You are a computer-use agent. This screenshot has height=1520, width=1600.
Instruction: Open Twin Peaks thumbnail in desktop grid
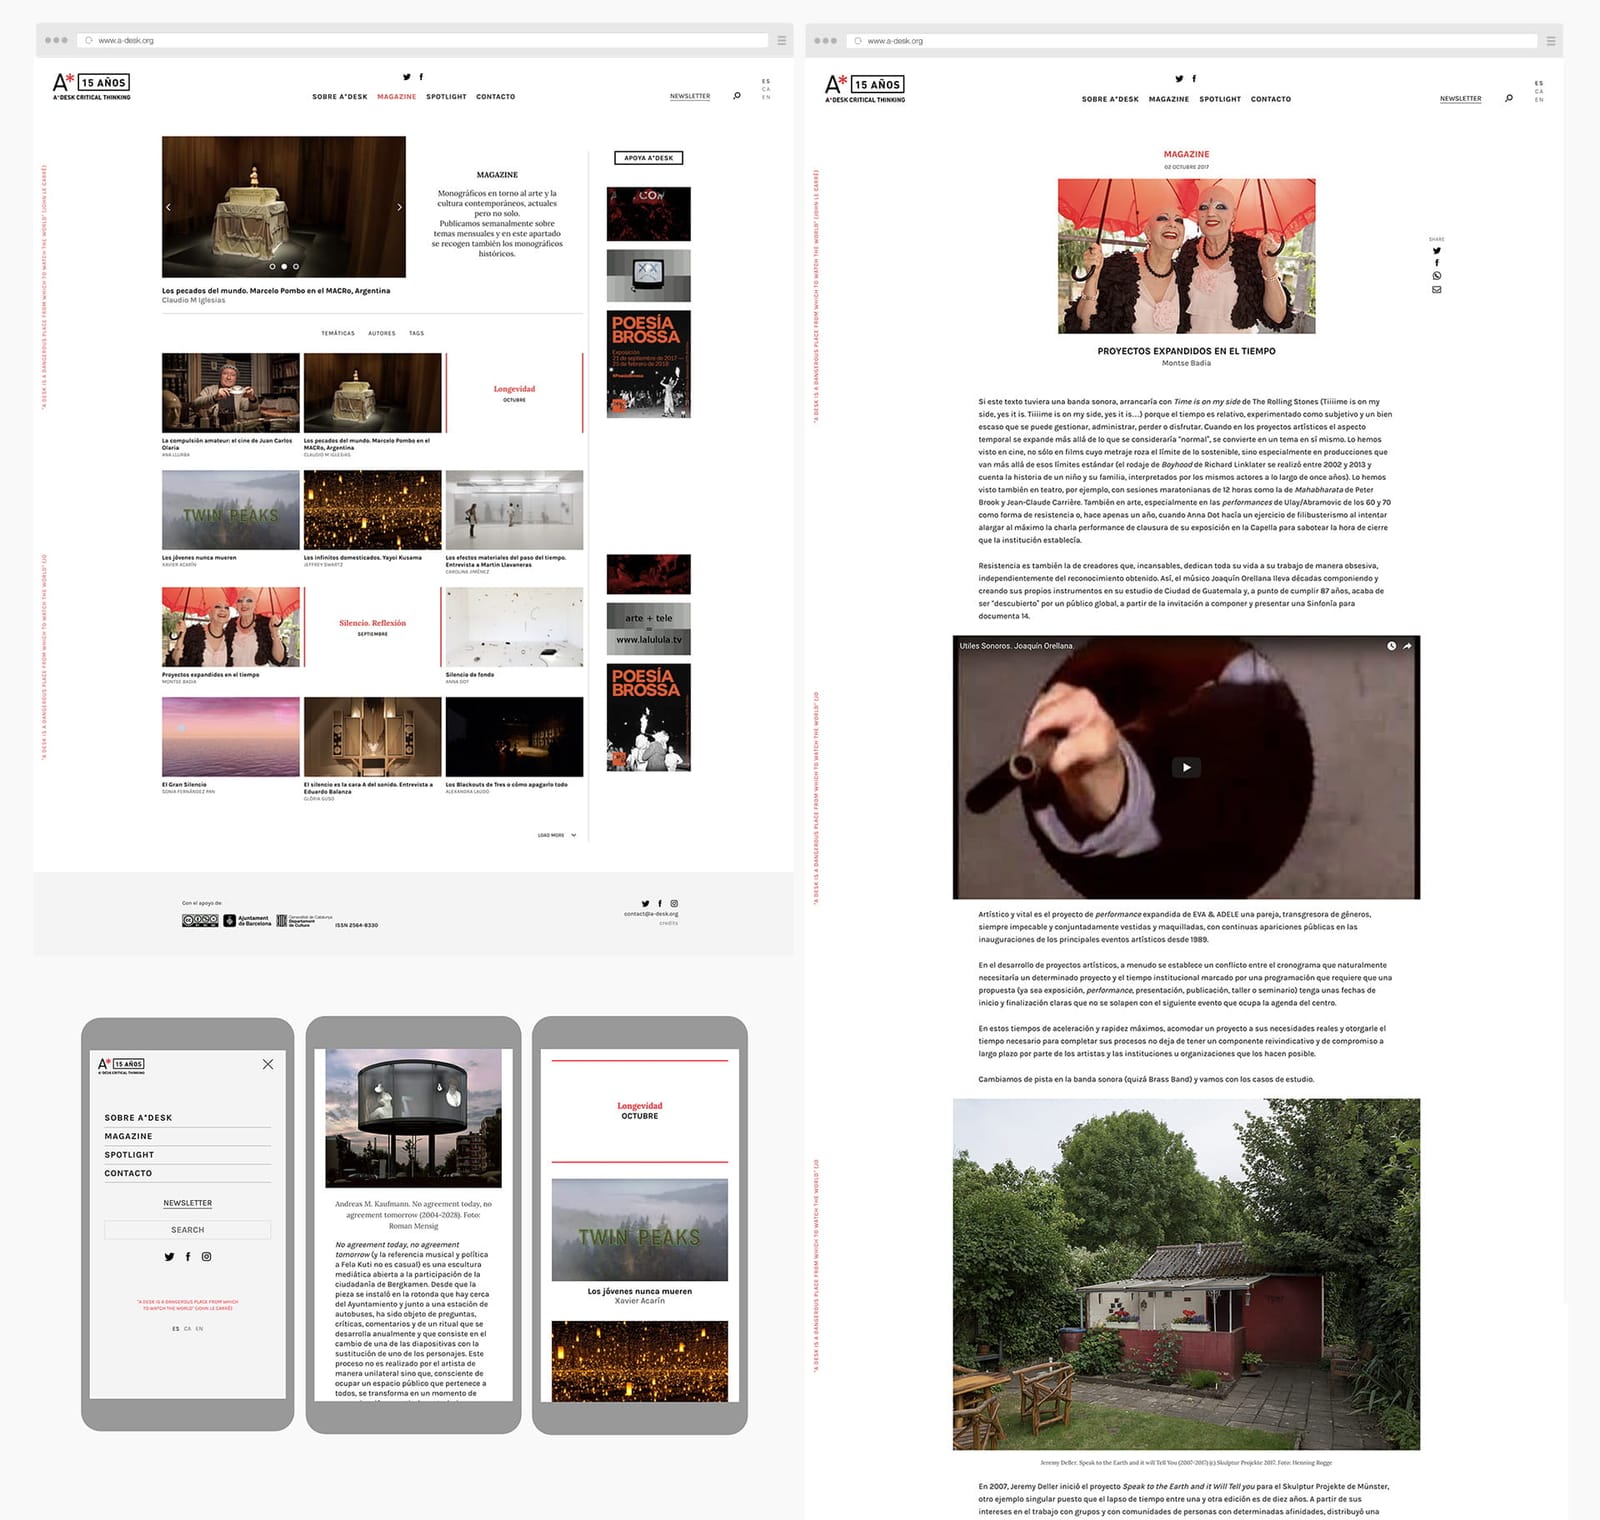coord(231,509)
